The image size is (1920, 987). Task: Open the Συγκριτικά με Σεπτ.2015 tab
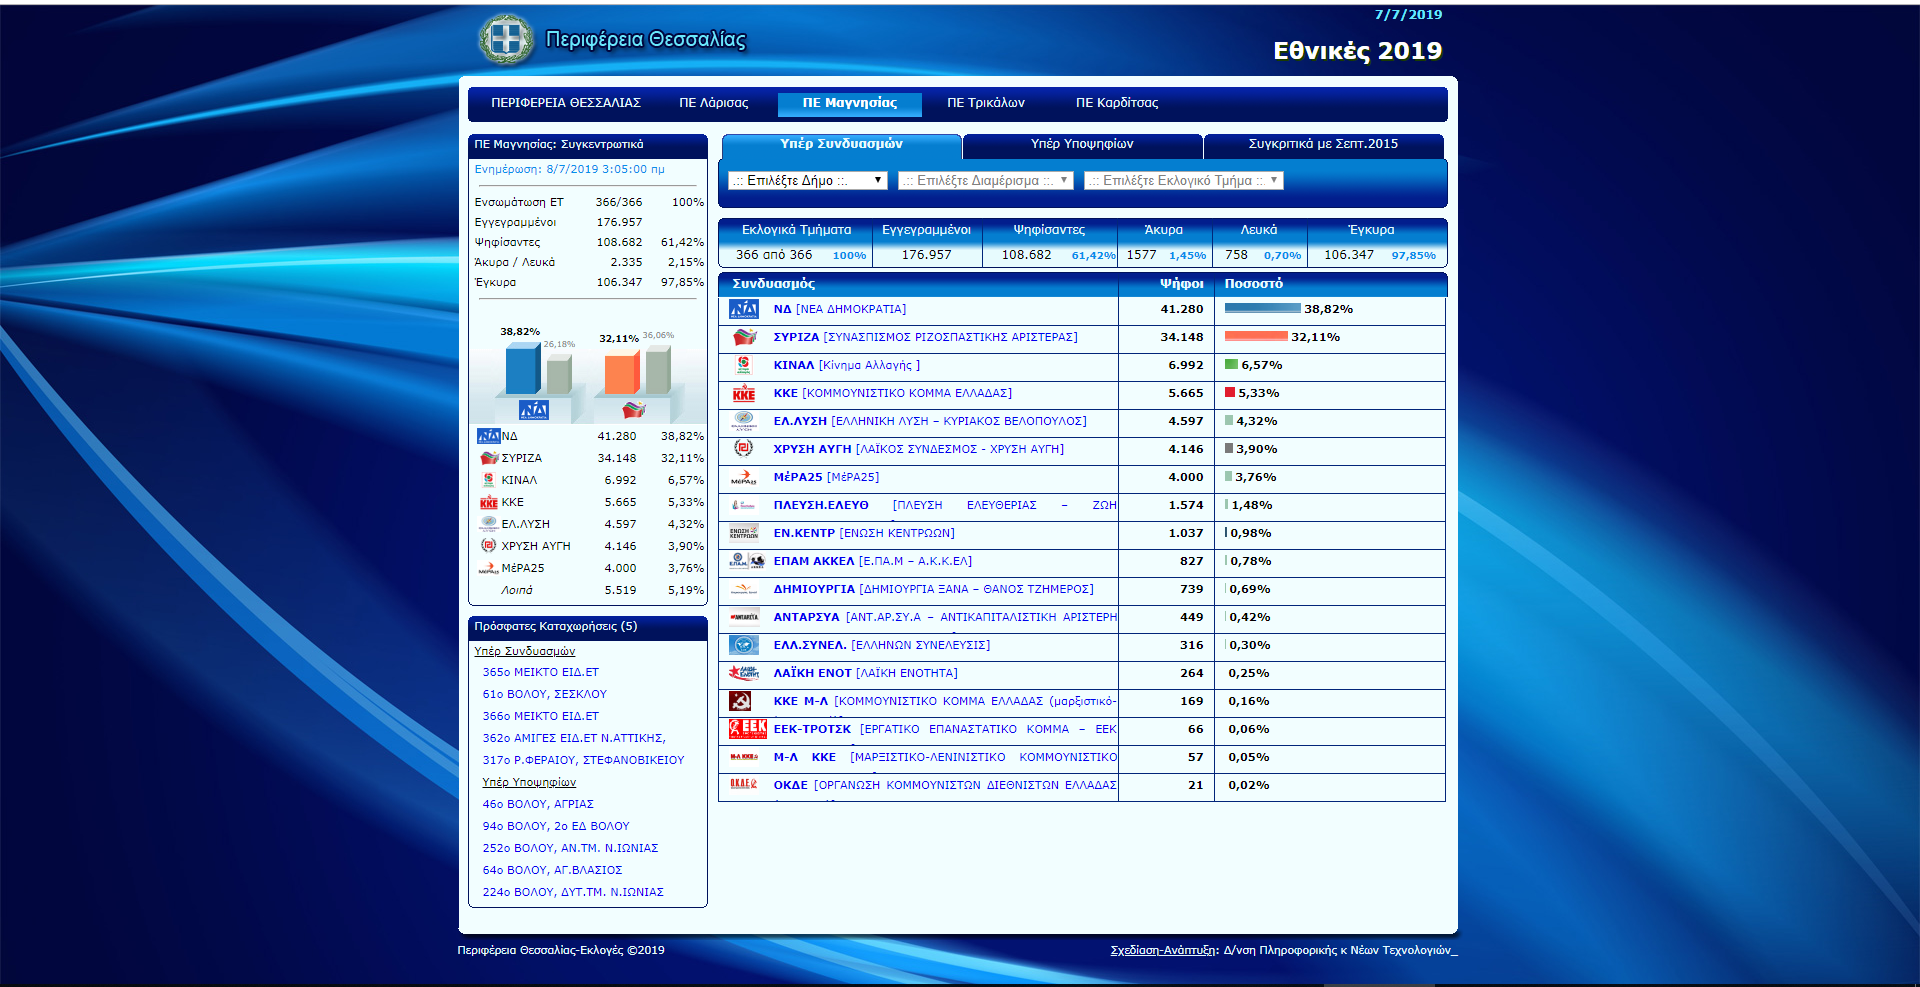point(1323,145)
